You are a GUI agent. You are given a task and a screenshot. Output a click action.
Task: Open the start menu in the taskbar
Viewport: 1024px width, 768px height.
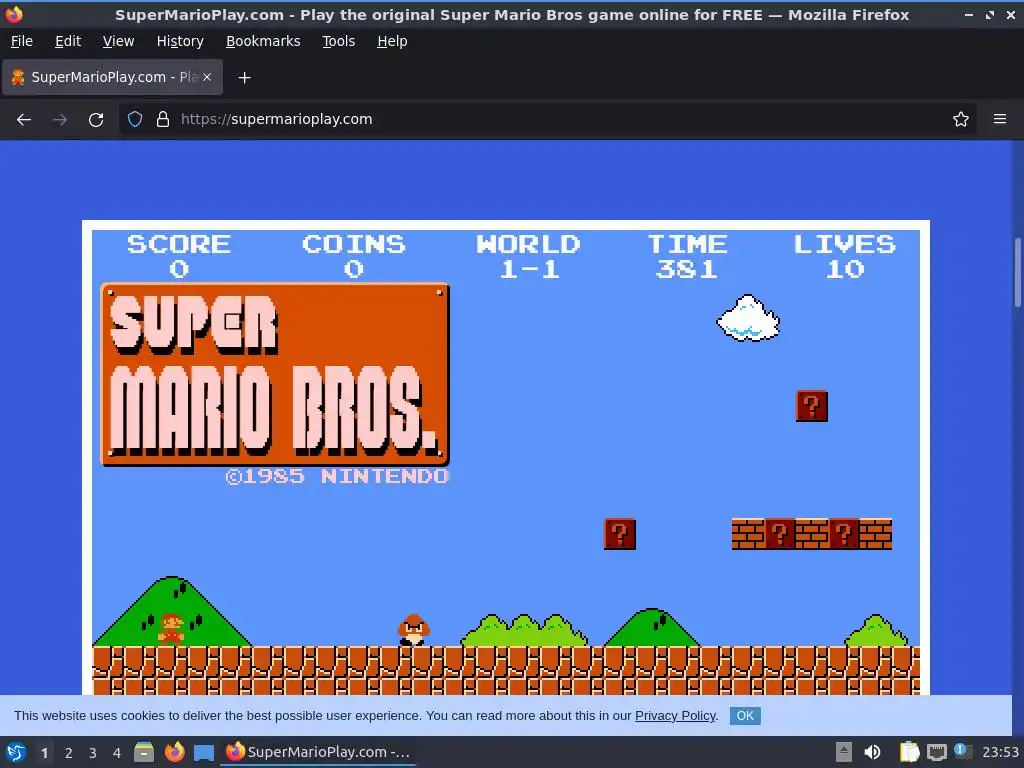16,752
